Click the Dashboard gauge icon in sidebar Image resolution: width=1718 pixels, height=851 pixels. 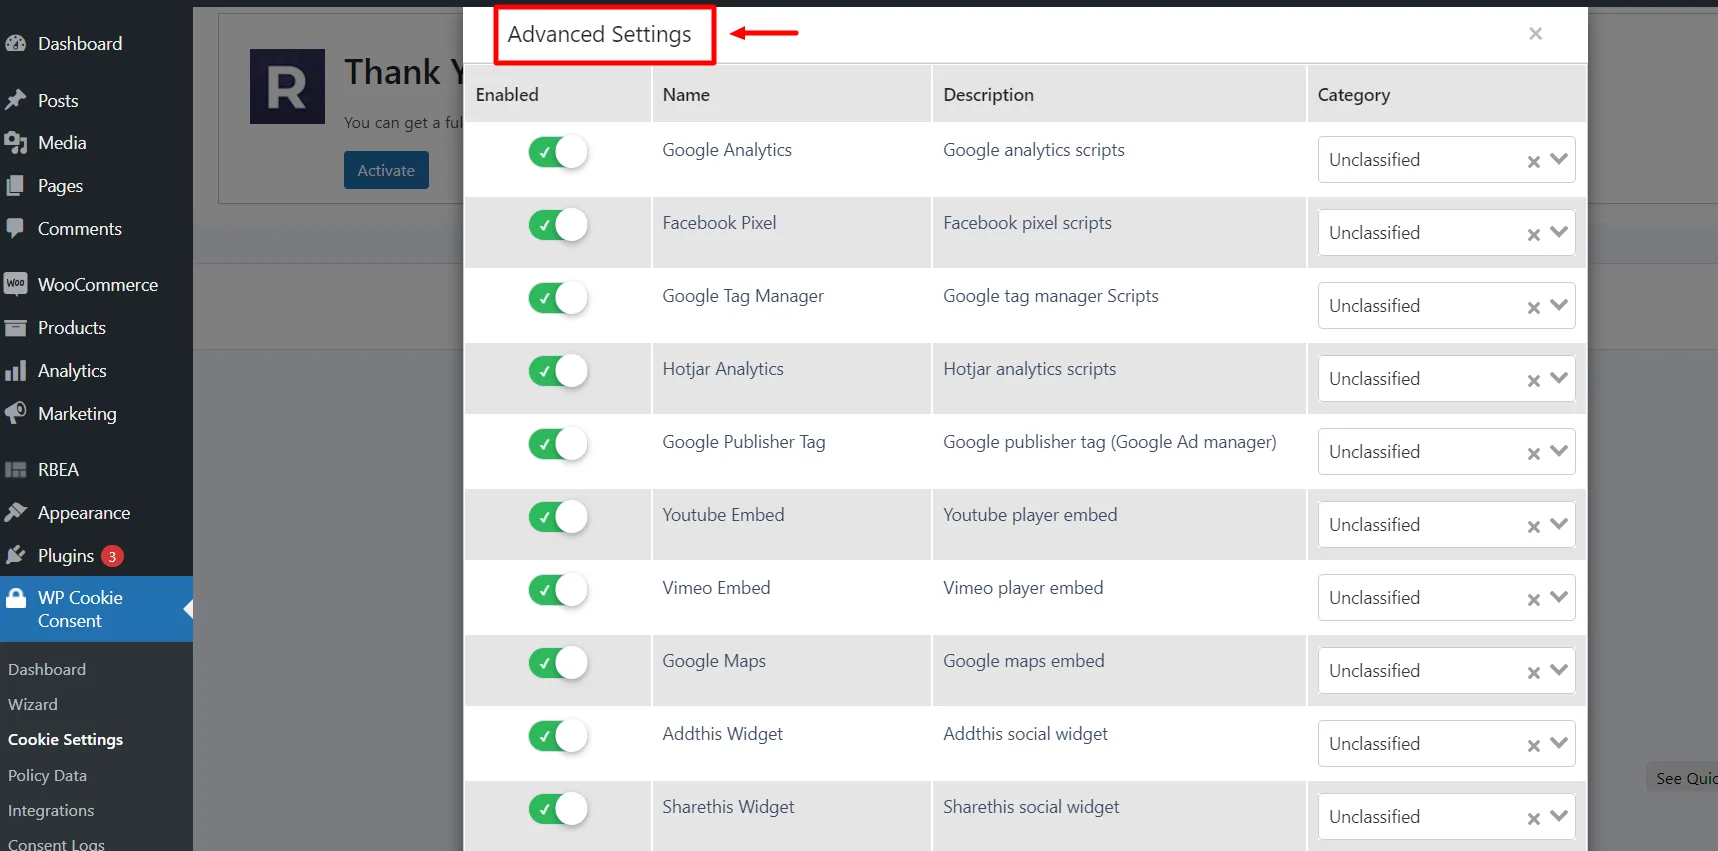[15, 43]
